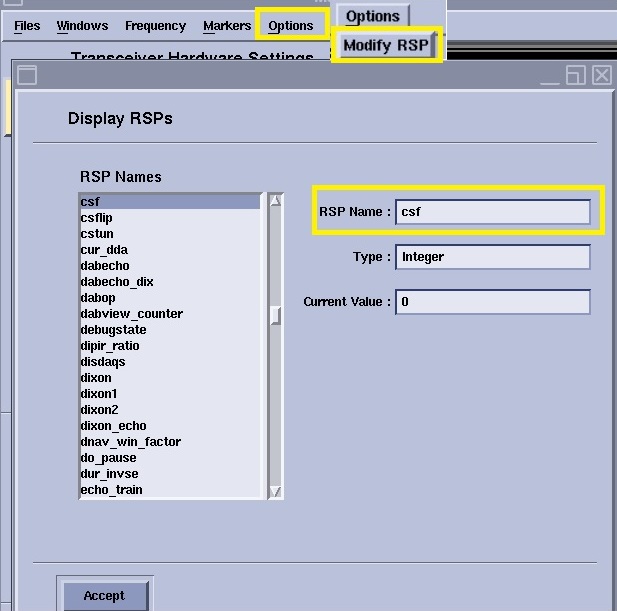Open the Frequency menu
The width and height of the screenshot is (617, 611).
[155, 25]
